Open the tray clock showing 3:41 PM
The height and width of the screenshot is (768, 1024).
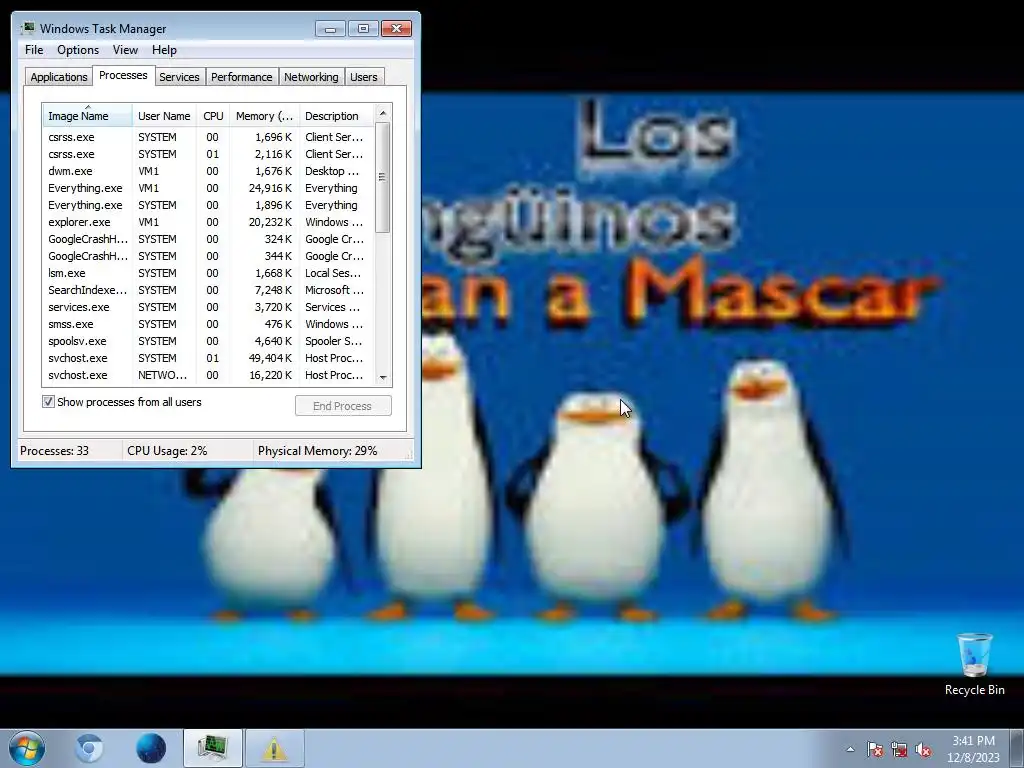point(973,748)
